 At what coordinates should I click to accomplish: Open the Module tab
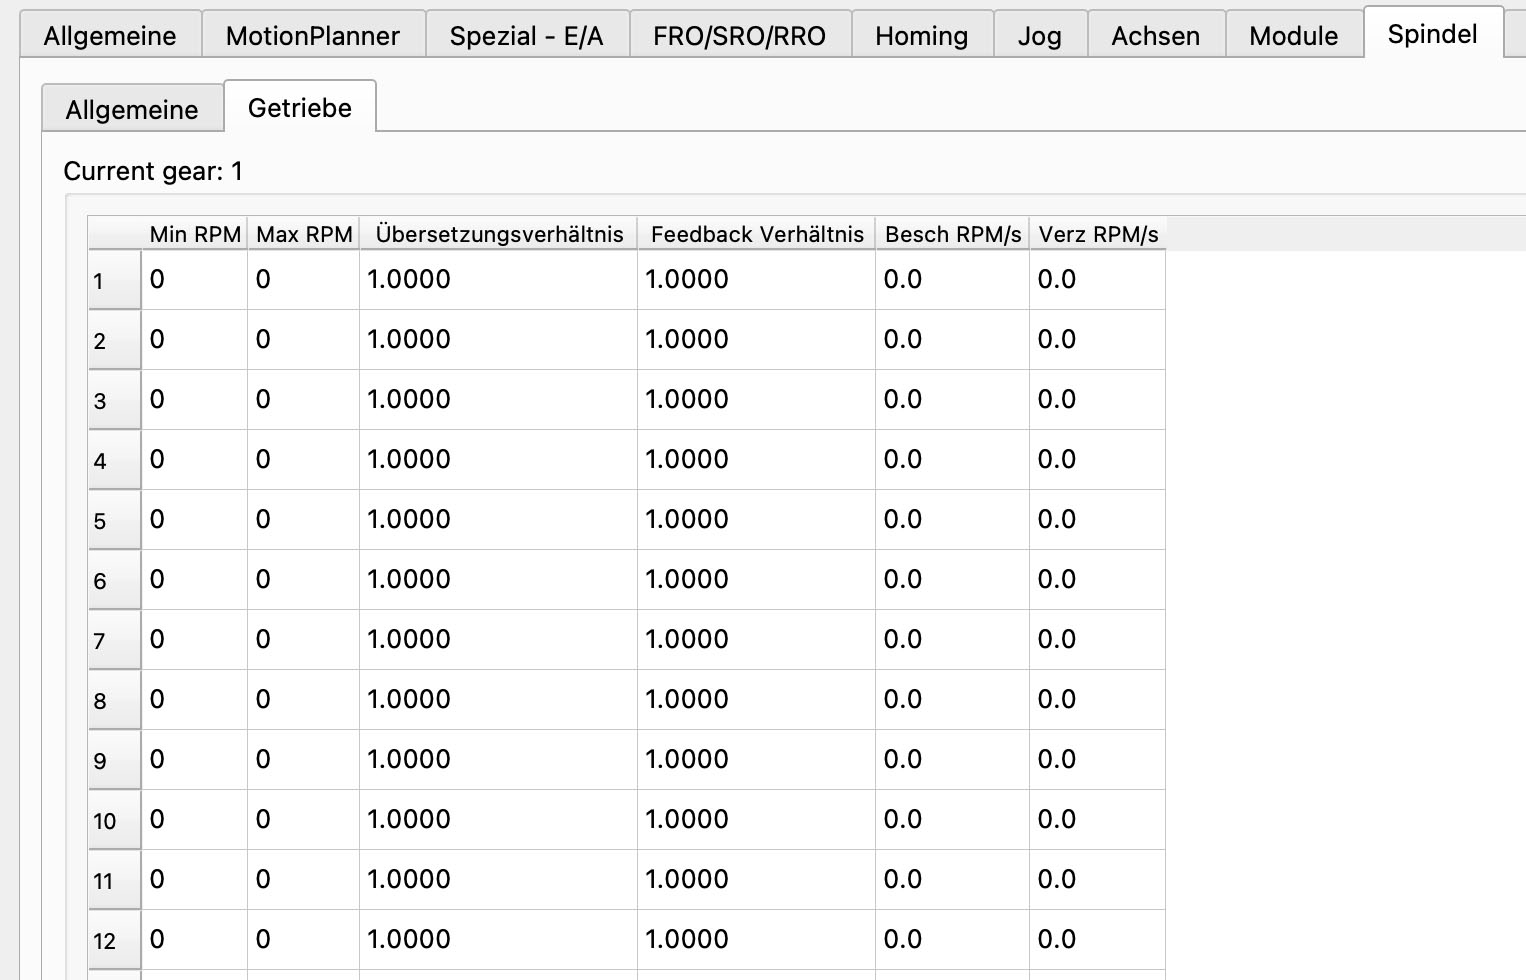pyautogui.click(x=1293, y=36)
